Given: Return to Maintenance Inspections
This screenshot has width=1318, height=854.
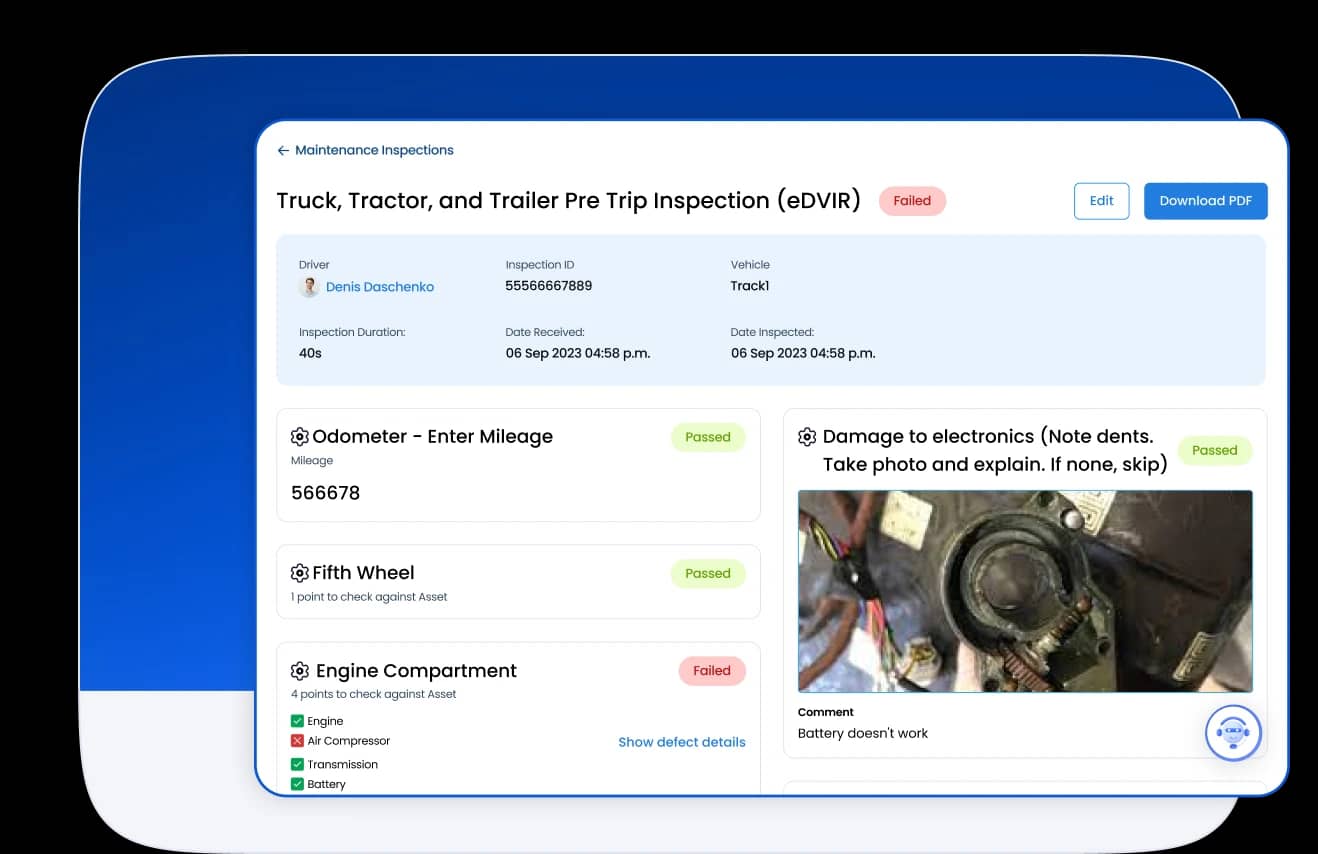Looking at the screenshot, I should [x=372, y=150].
